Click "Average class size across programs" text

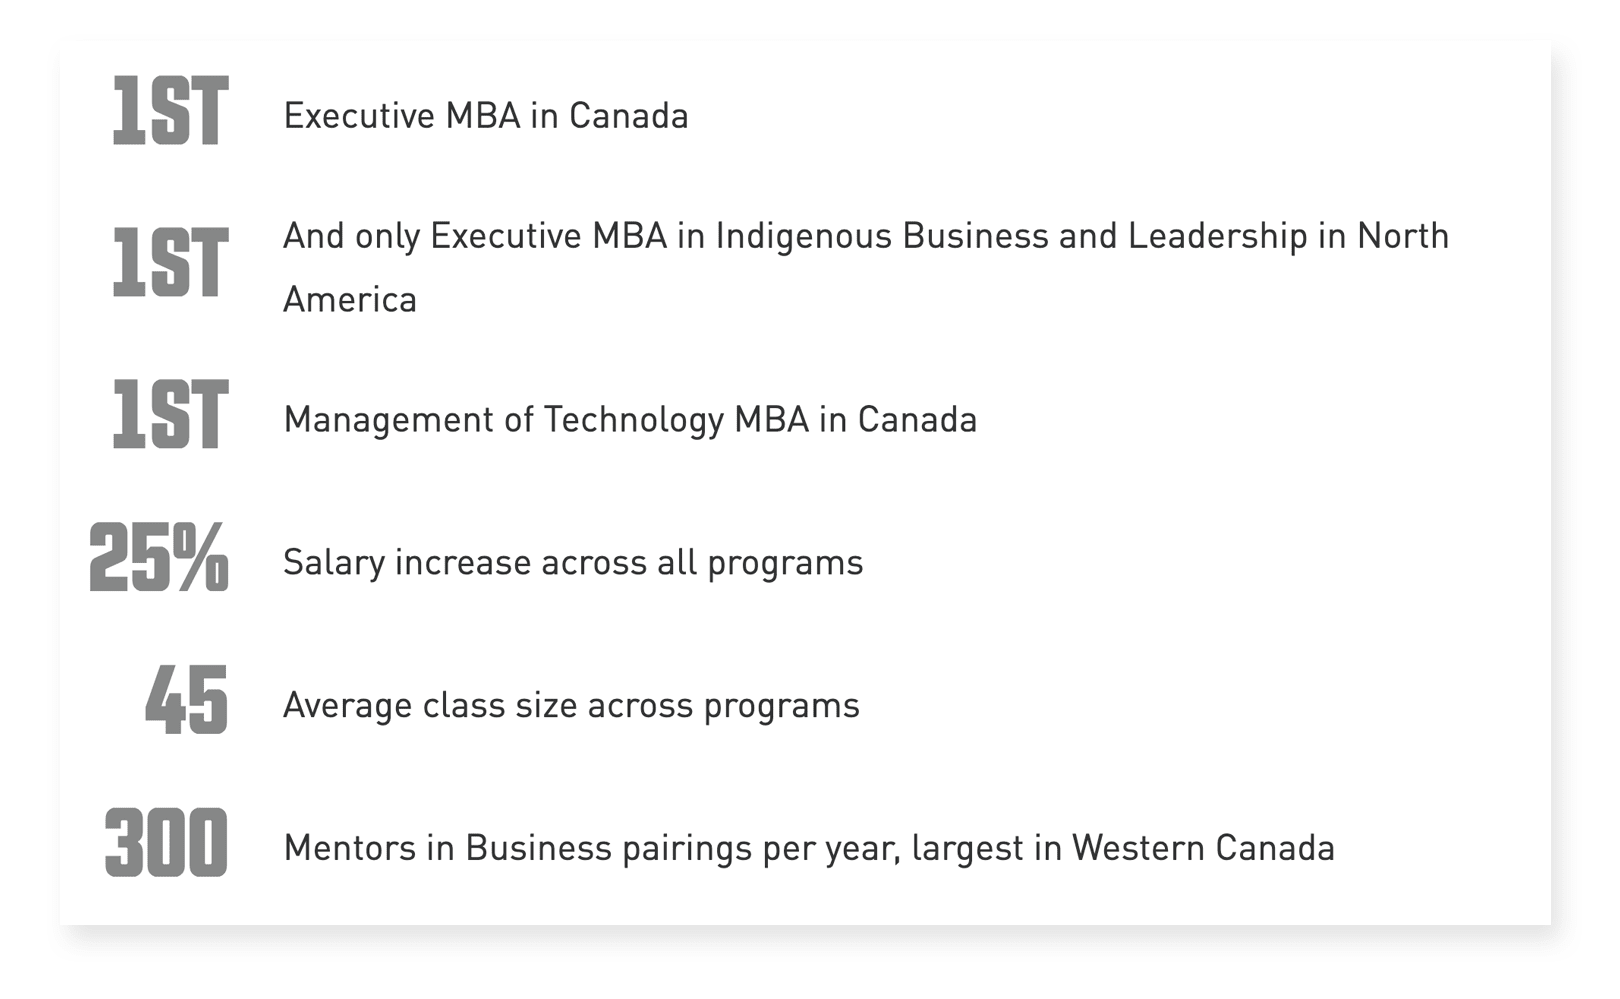[x=572, y=706]
